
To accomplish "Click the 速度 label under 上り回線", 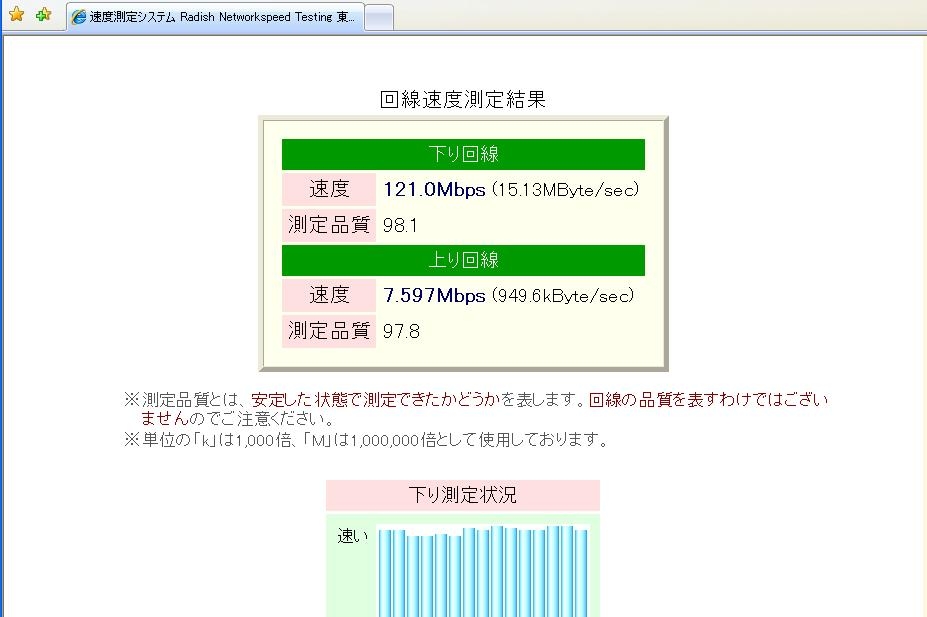I will point(329,295).
